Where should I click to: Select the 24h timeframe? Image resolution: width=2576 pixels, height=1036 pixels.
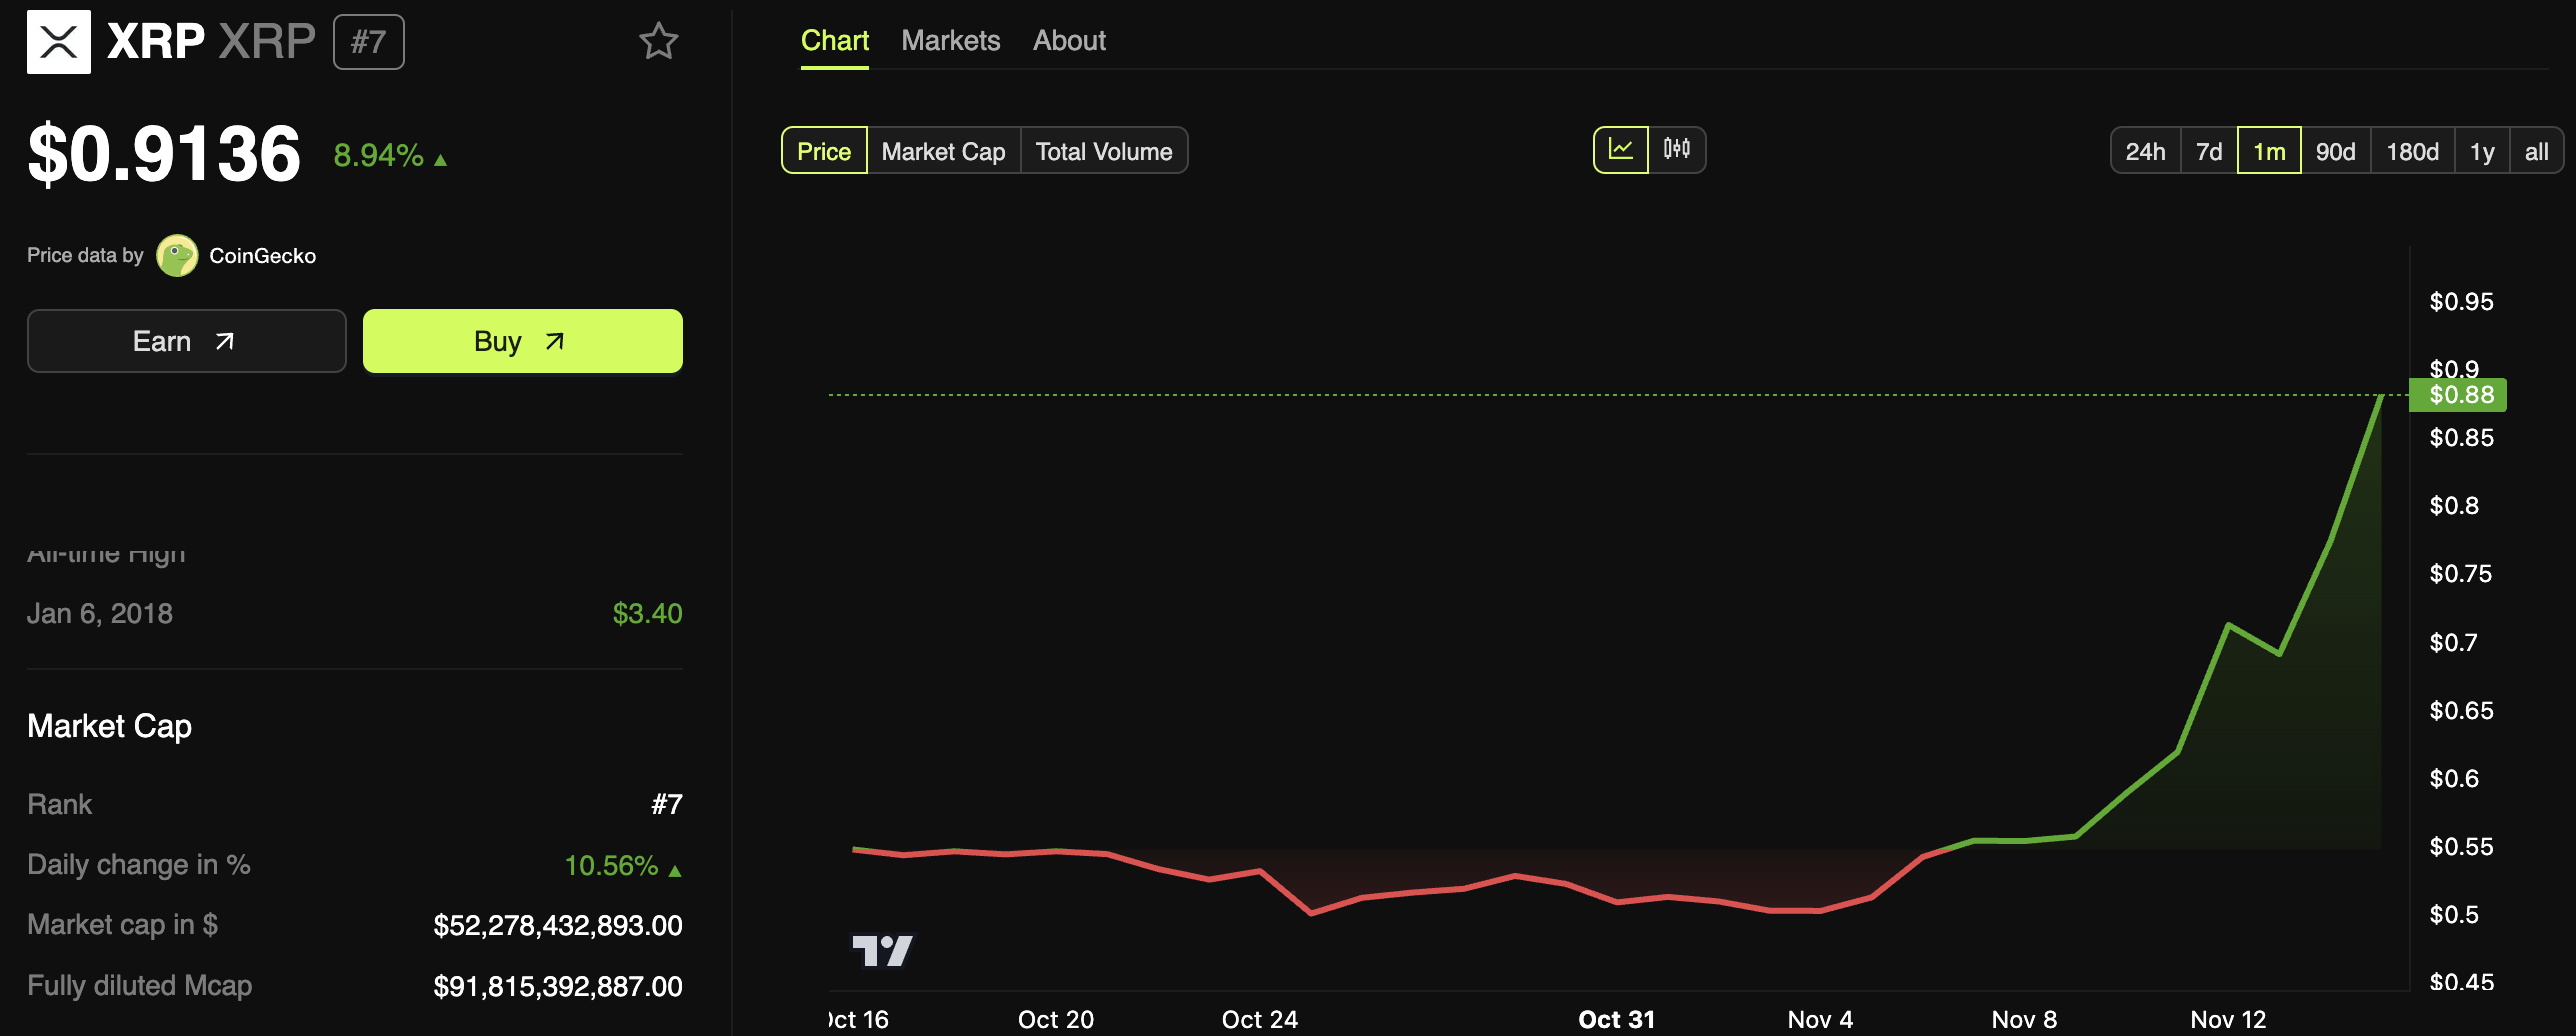pos(2145,150)
